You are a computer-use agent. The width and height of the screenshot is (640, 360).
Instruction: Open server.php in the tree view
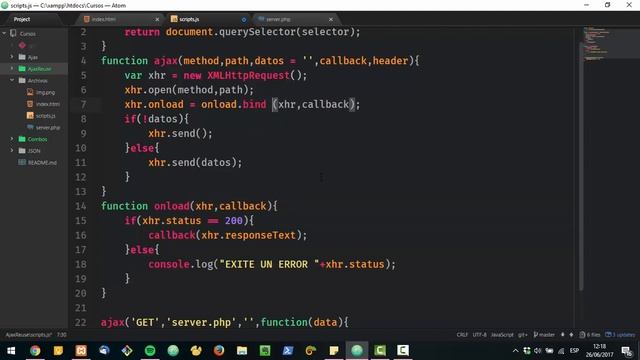pos(44,127)
